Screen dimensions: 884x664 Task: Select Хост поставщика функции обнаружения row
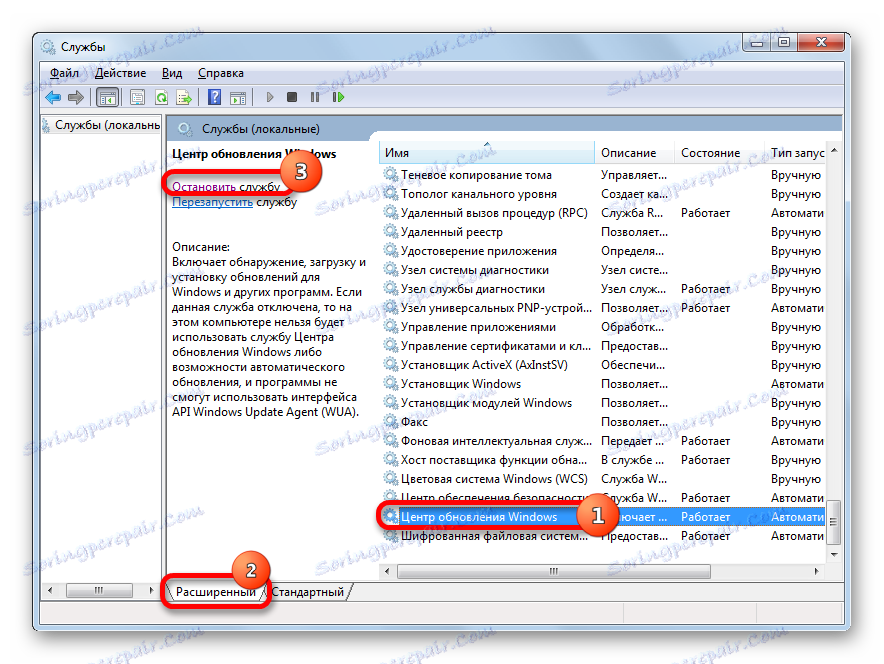click(603, 459)
